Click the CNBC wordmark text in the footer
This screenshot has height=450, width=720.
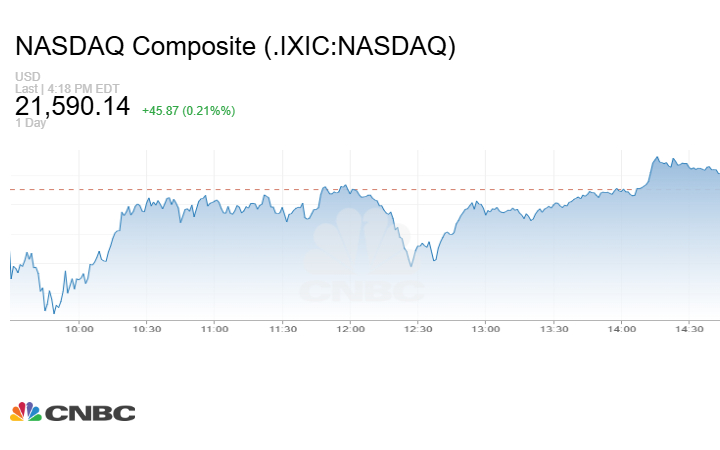90,413
